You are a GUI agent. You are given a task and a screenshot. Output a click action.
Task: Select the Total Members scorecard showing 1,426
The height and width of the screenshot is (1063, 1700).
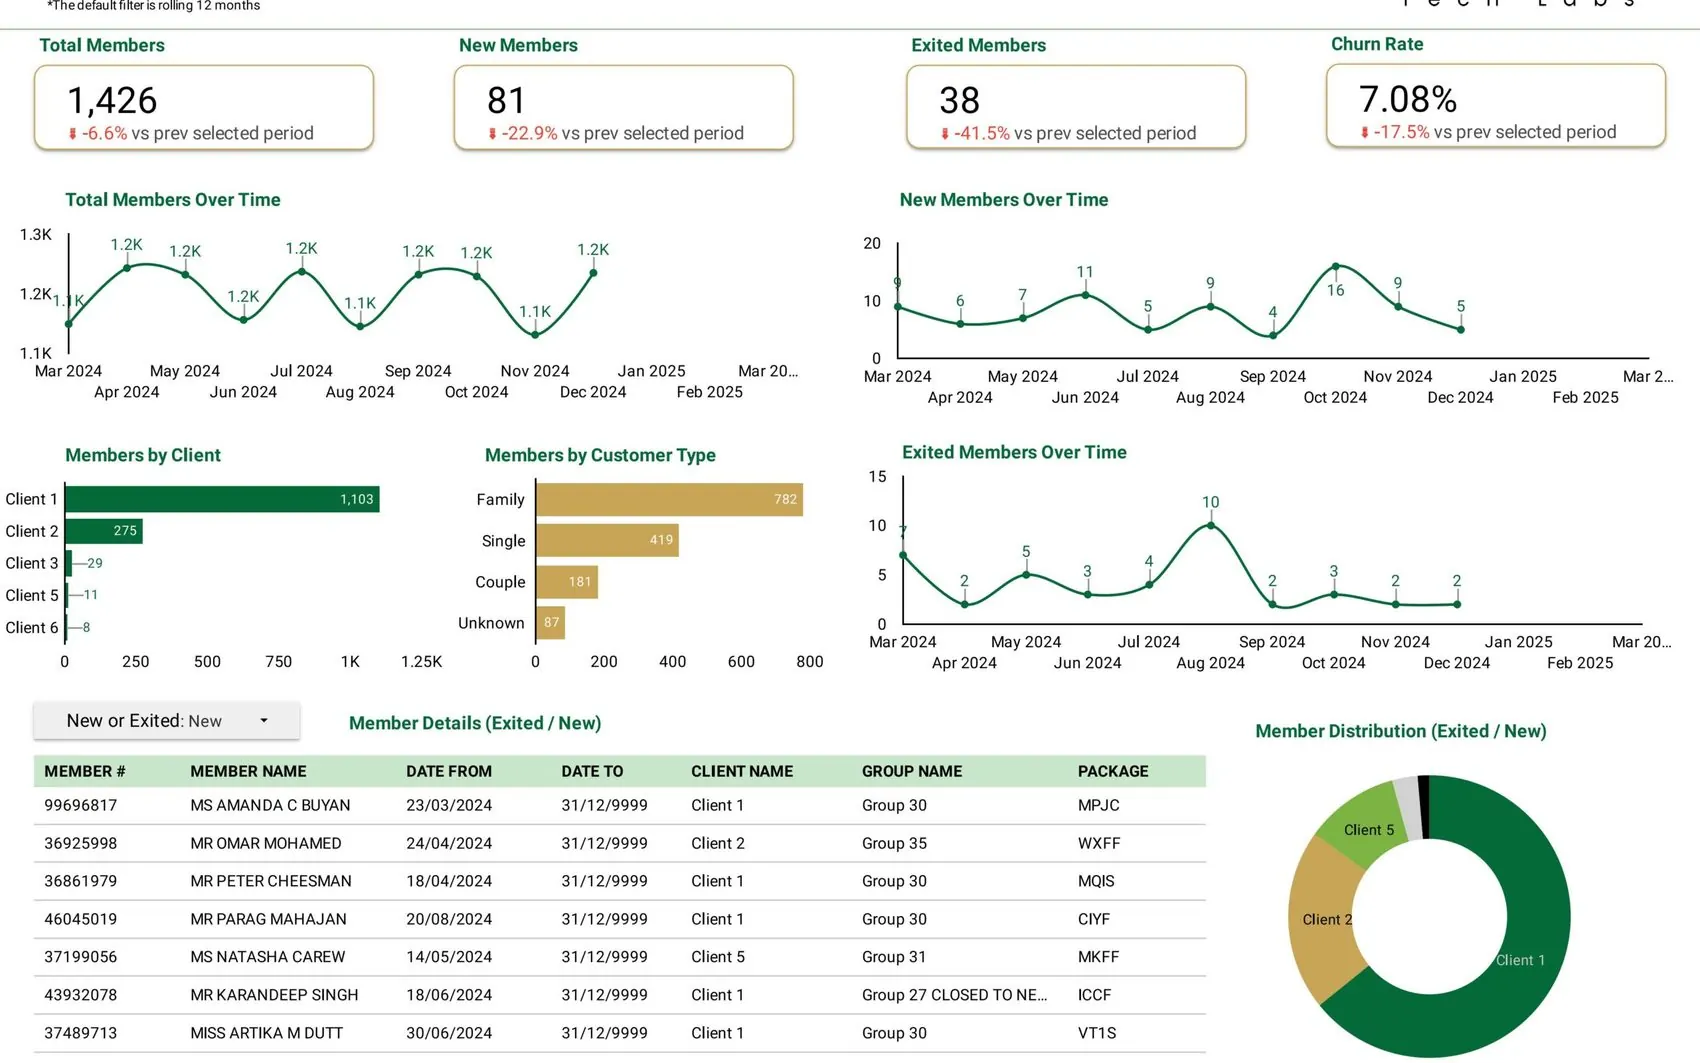click(x=204, y=108)
